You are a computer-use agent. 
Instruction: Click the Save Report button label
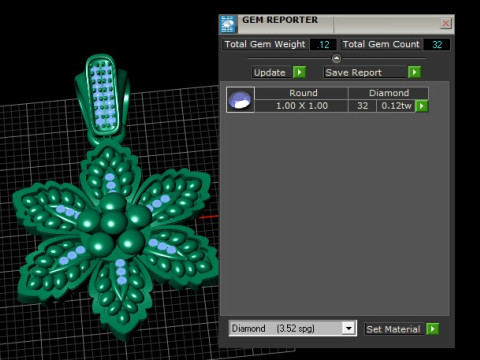365,72
